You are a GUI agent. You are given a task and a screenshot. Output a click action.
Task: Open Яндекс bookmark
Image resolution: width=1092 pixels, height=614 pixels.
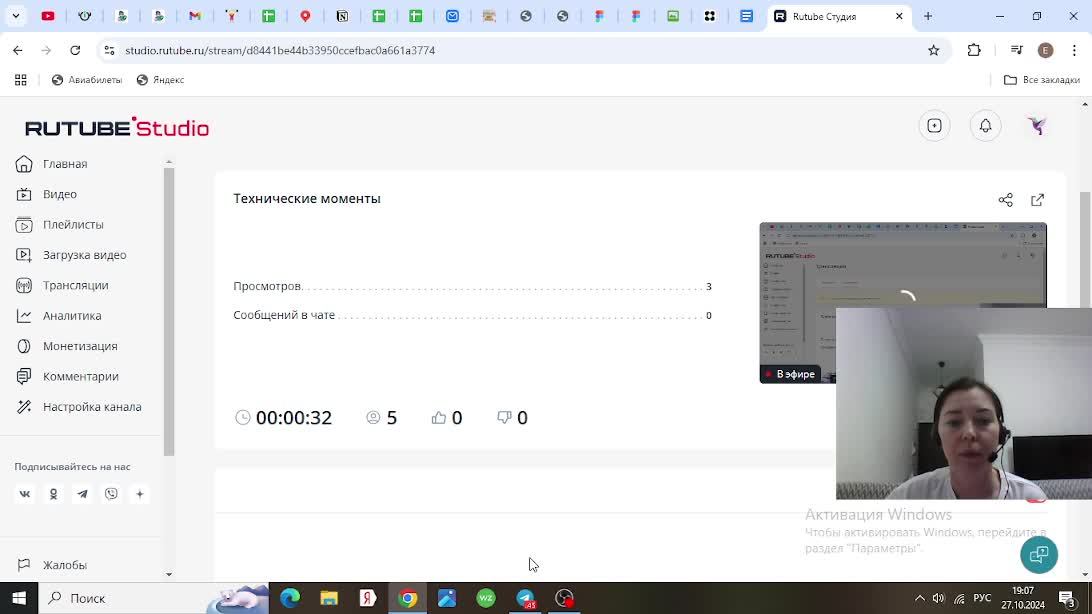161,80
